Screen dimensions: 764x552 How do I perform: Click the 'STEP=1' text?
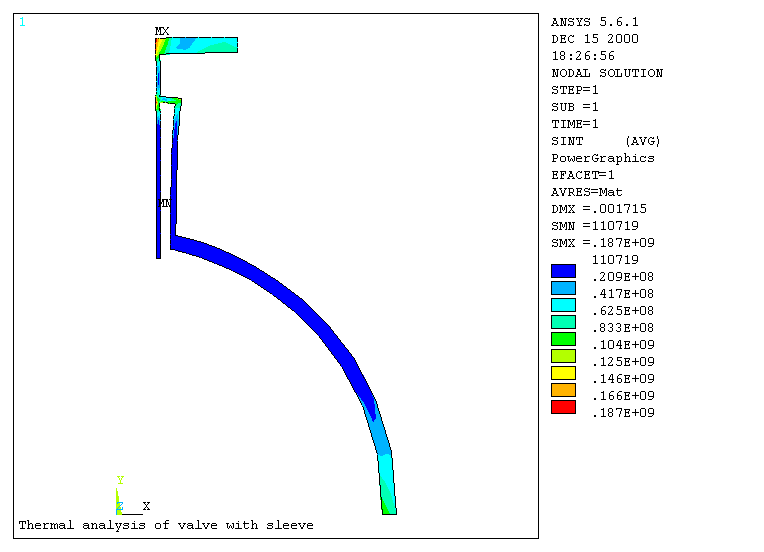[x=575, y=90]
